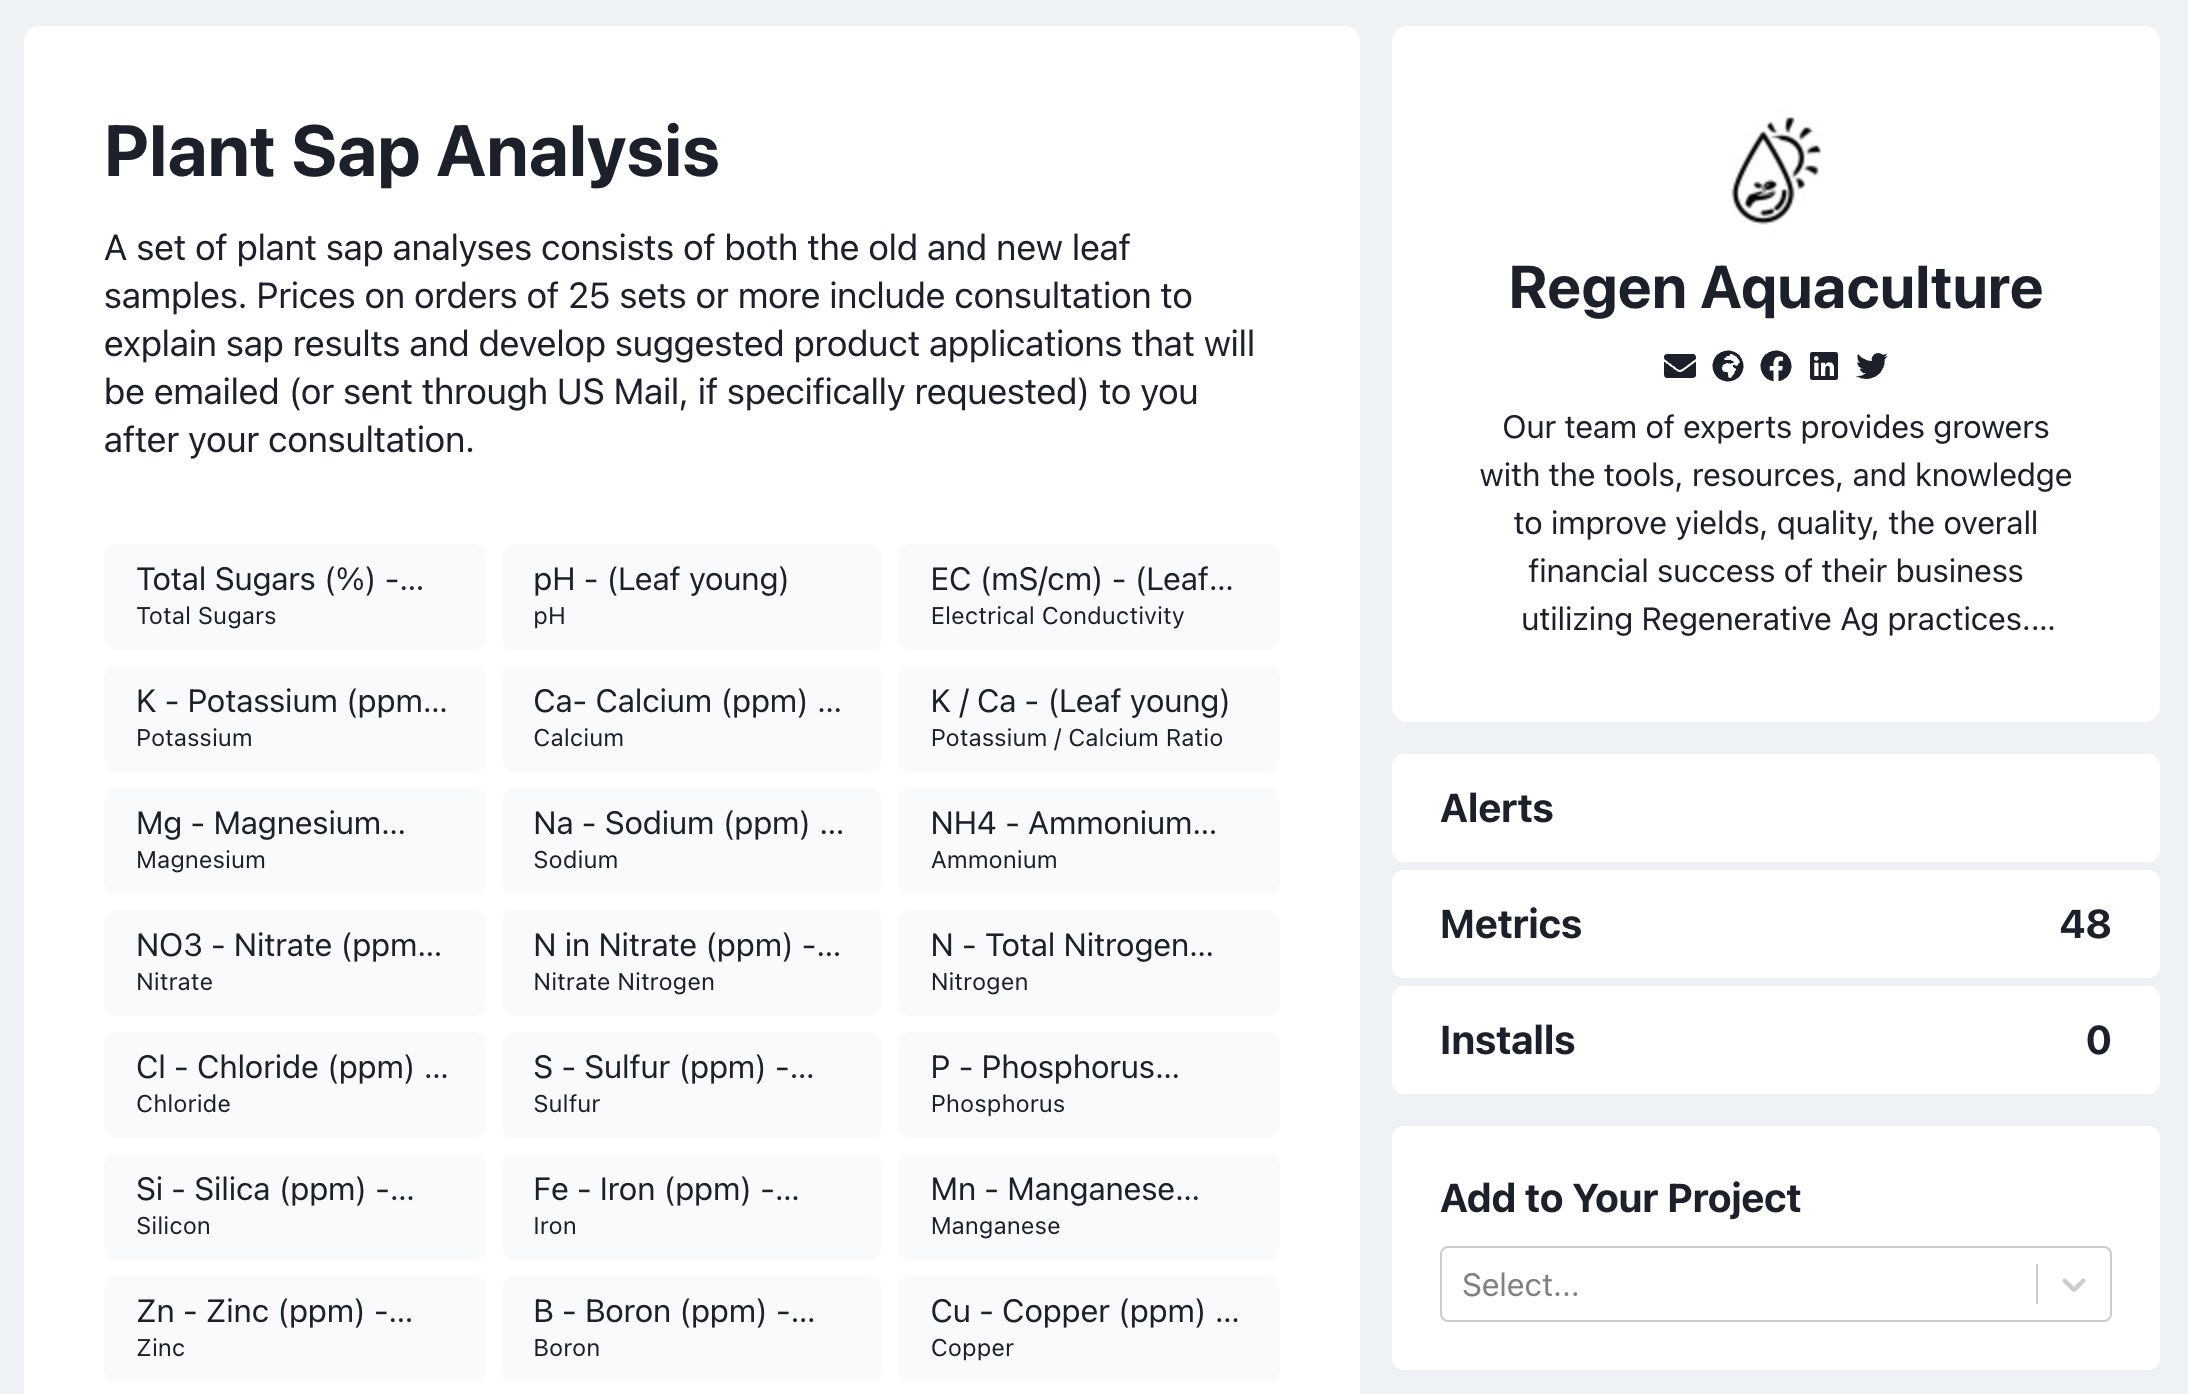
Task: Select the Total Sugars (%) metric card
Action: [294, 596]
